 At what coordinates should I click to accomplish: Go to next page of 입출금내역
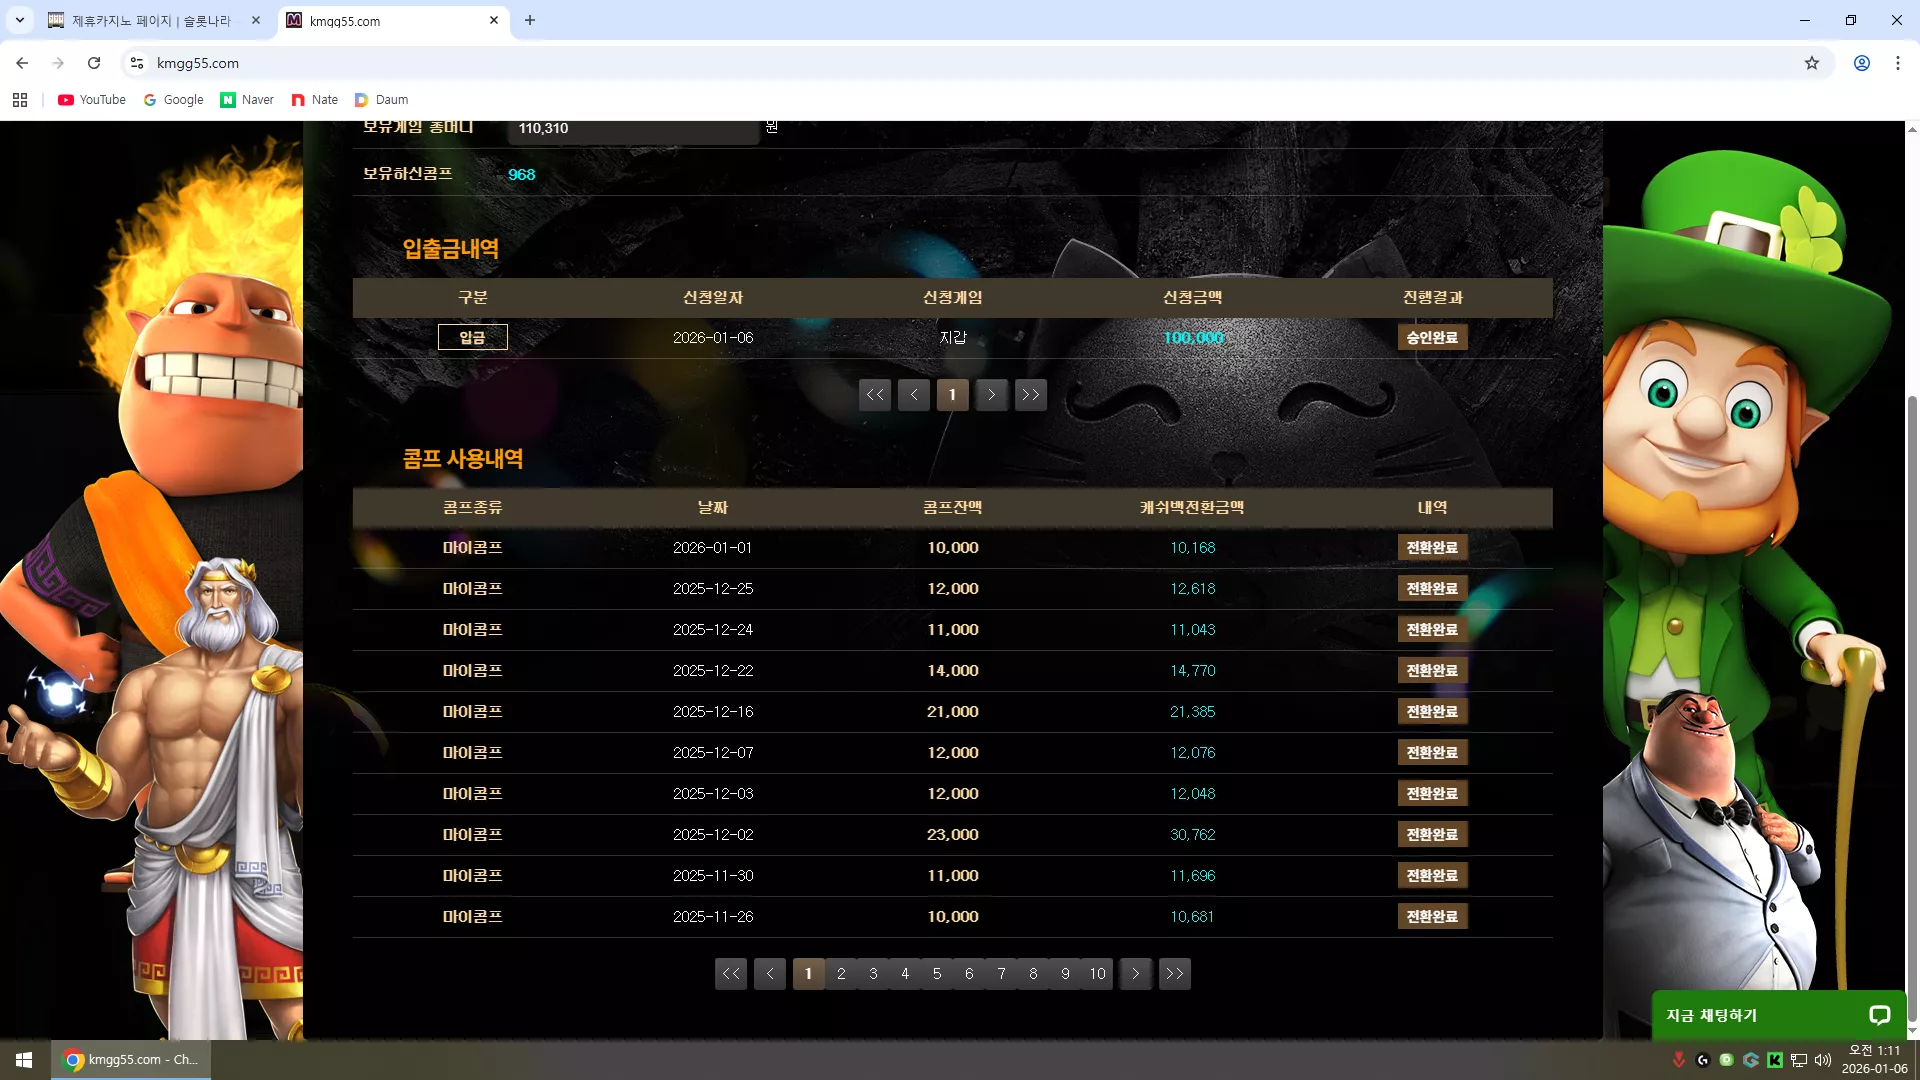[992, 395]
